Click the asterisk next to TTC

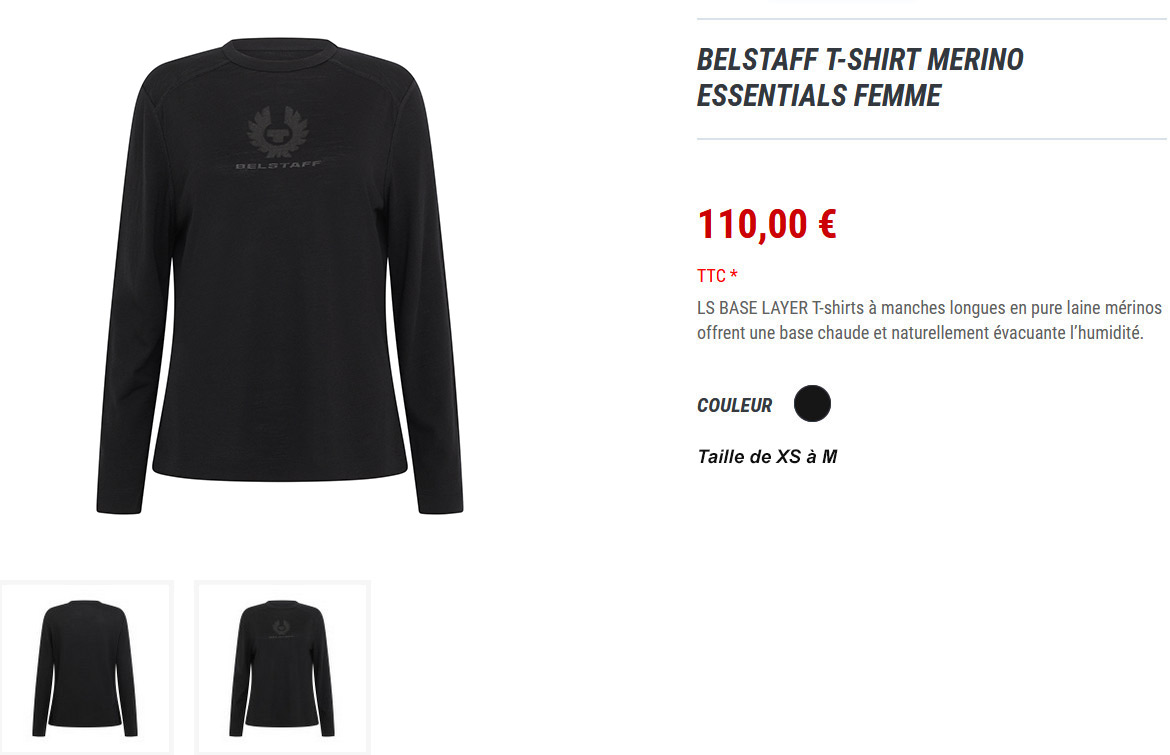[733, 274]
